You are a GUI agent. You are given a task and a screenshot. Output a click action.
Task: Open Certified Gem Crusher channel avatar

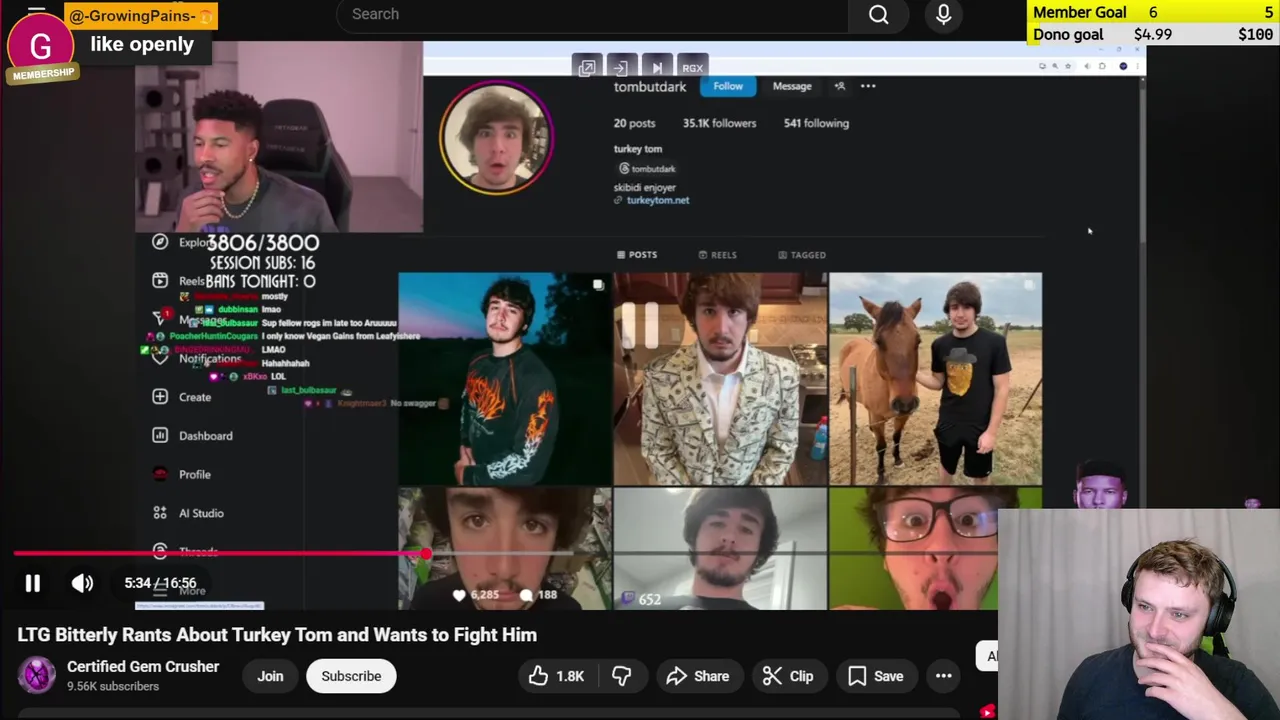(x=37, y=675)
